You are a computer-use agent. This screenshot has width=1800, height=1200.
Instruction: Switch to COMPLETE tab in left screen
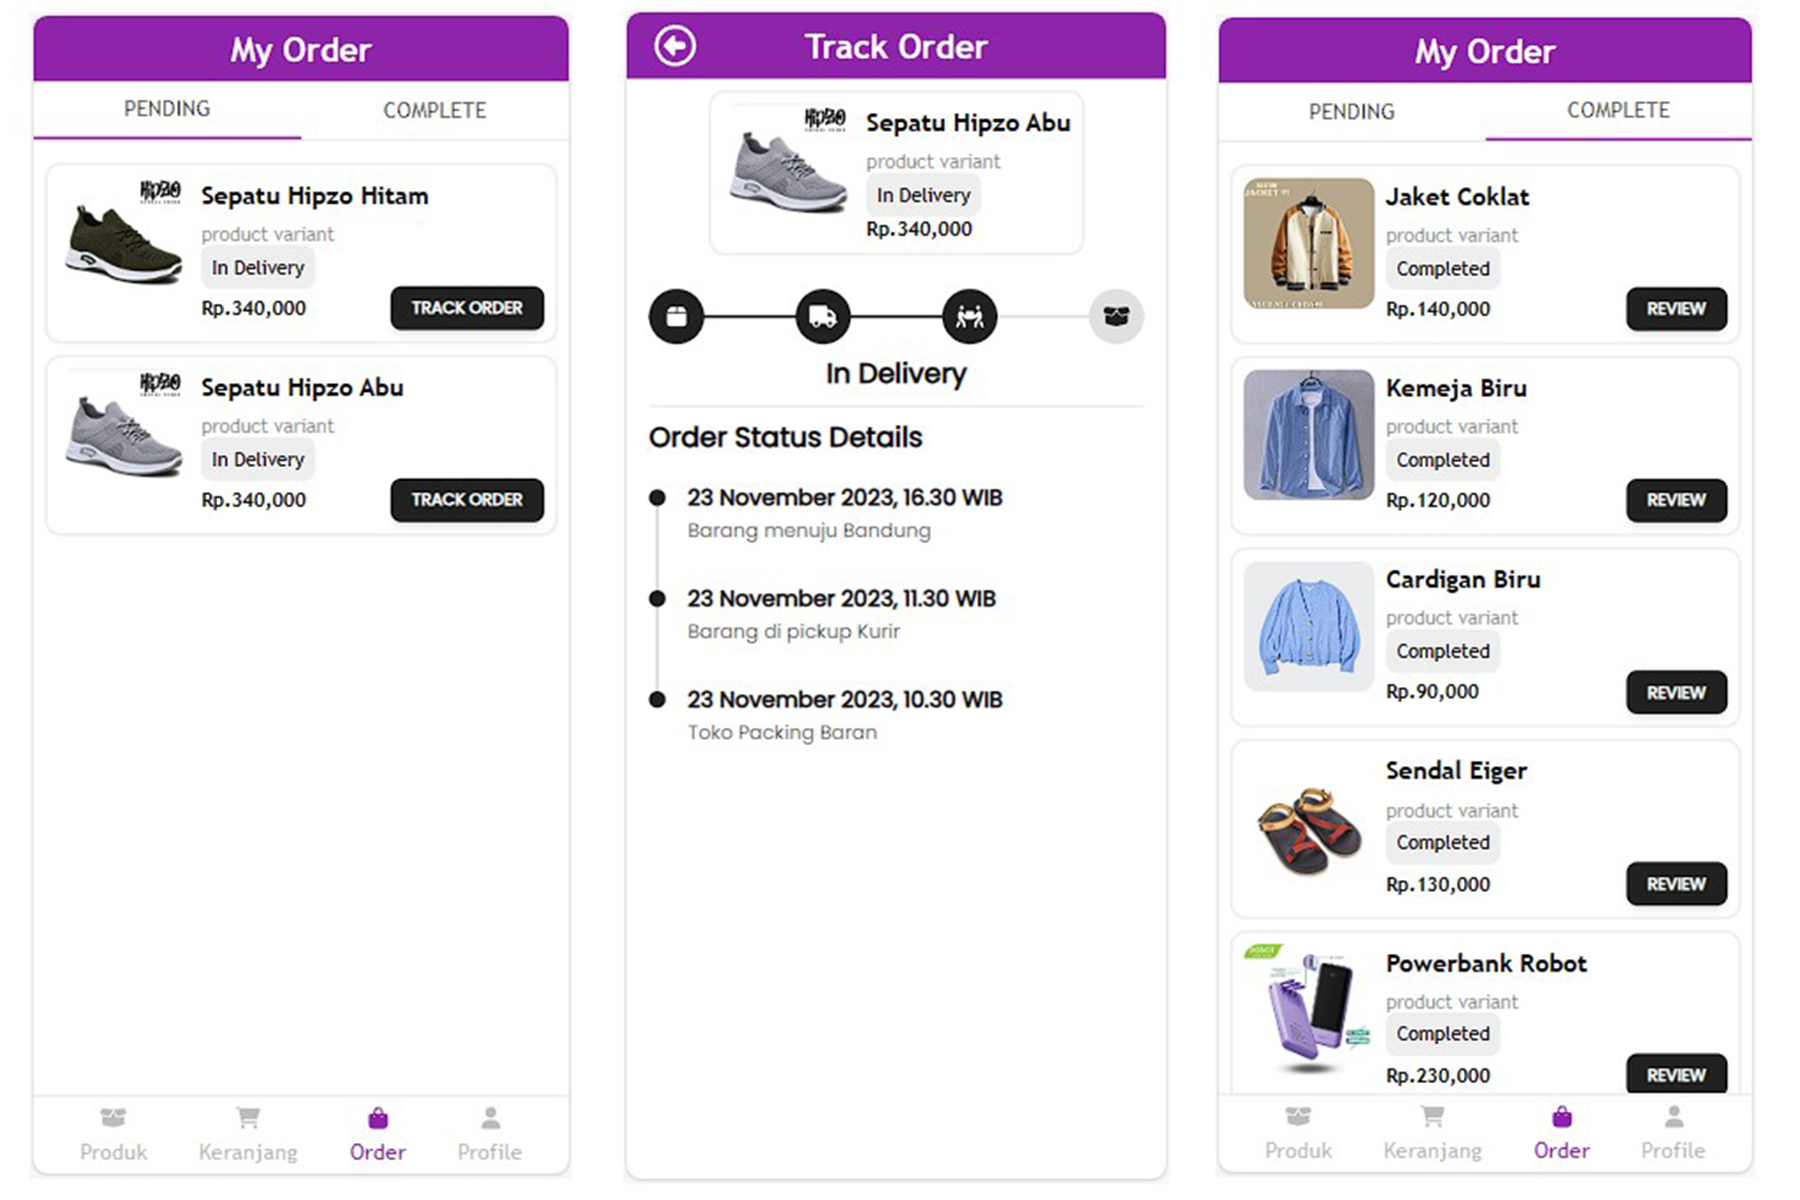[435, 110]
